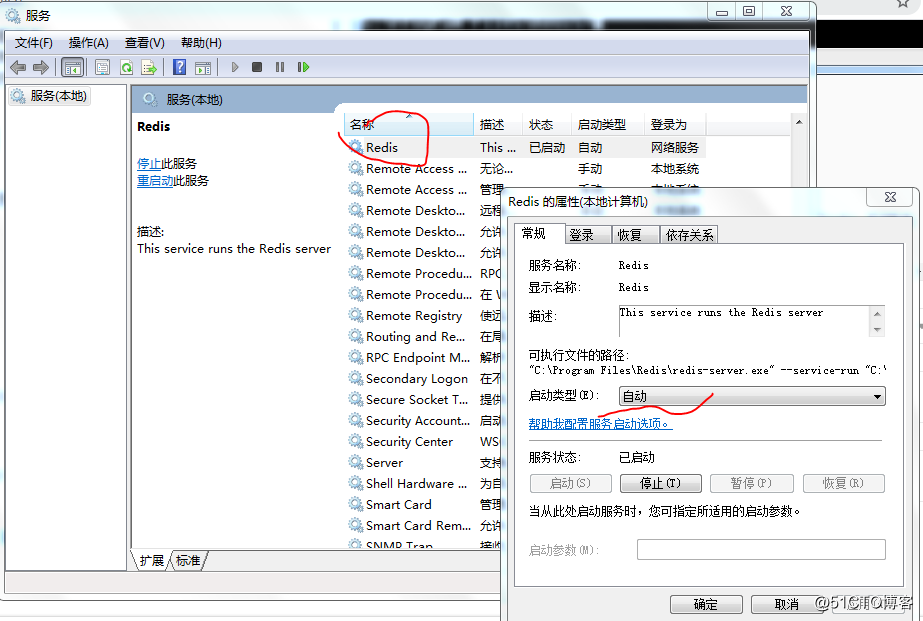Click gear icon of Secondary Logon row
Screen dimensions: 923x621
click(356, 378)
